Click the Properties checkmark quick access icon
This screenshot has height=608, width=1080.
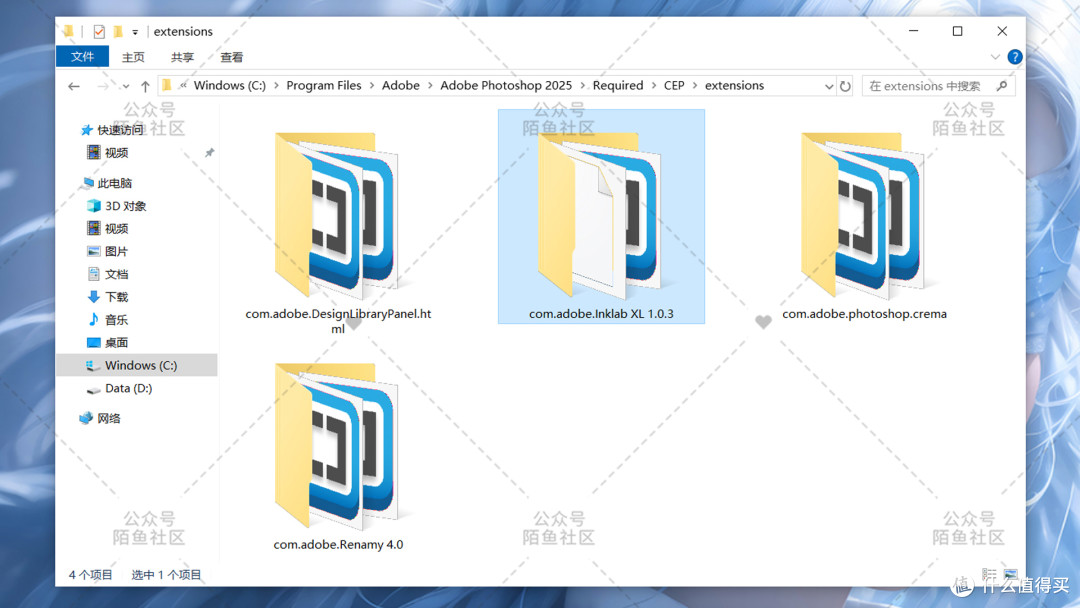point(99,32)
